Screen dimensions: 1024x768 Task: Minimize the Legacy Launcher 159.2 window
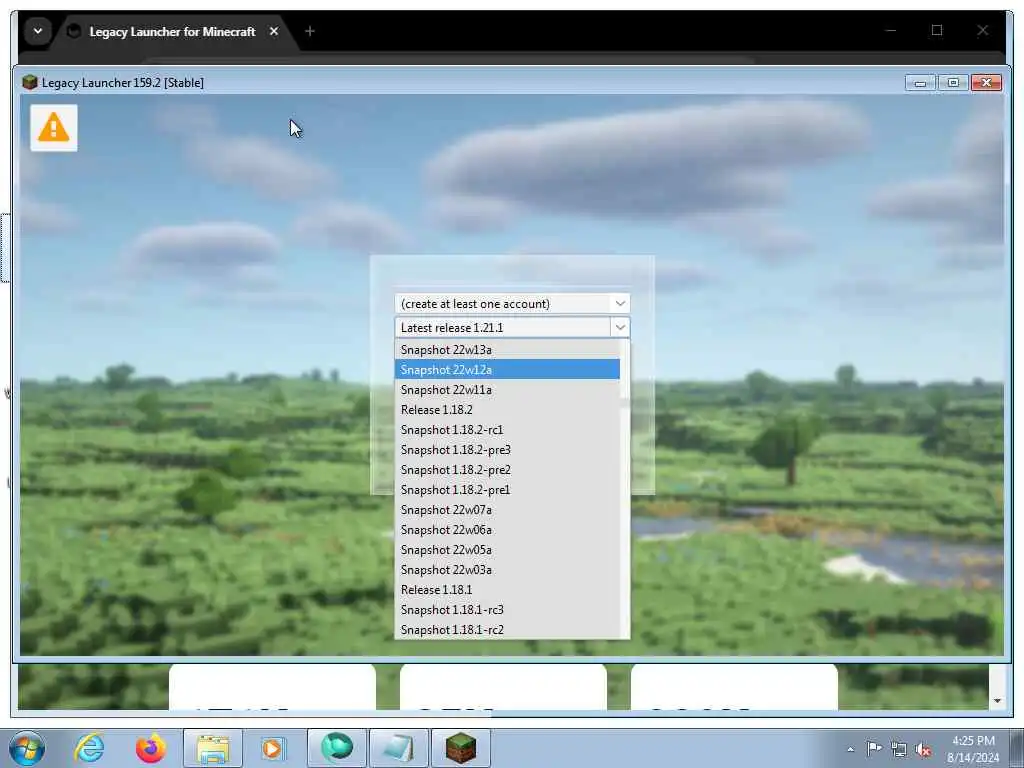pos(920,83)
